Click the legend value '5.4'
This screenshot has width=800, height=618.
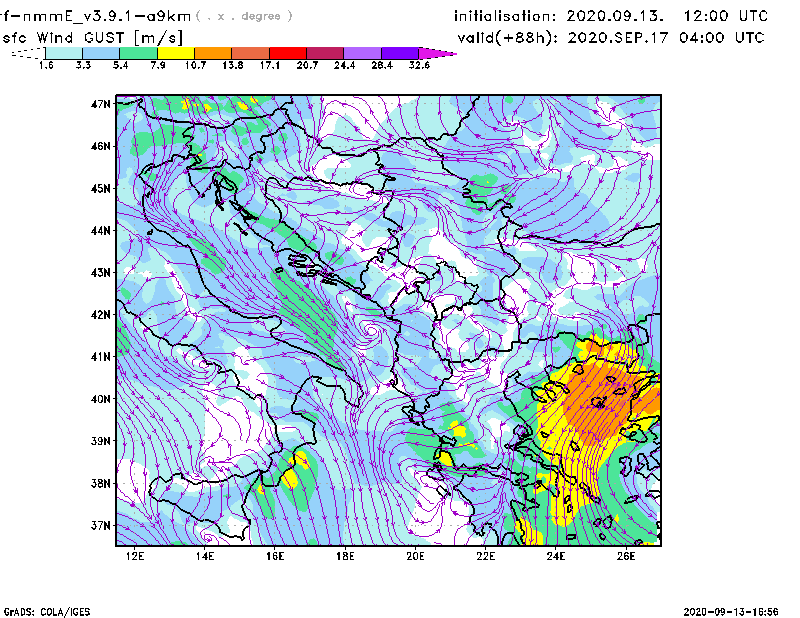(120, 65)
